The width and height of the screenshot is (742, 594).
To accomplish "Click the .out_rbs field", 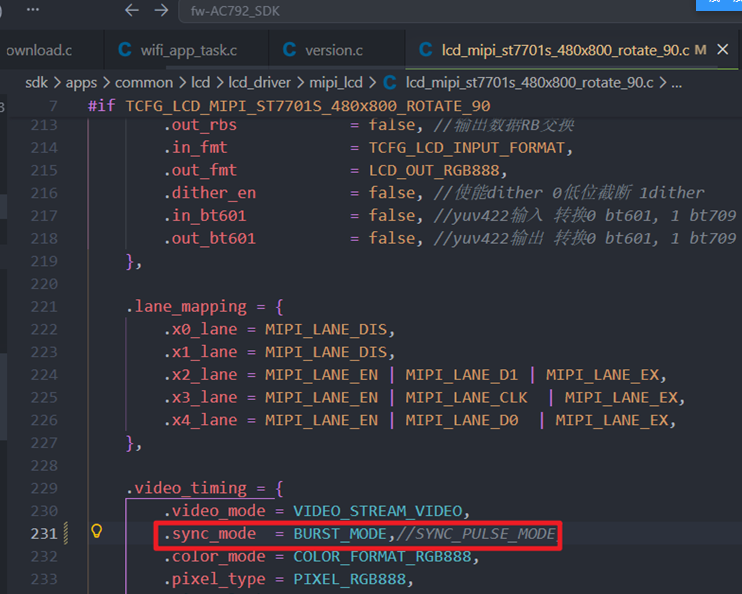I will coord(201,125).
